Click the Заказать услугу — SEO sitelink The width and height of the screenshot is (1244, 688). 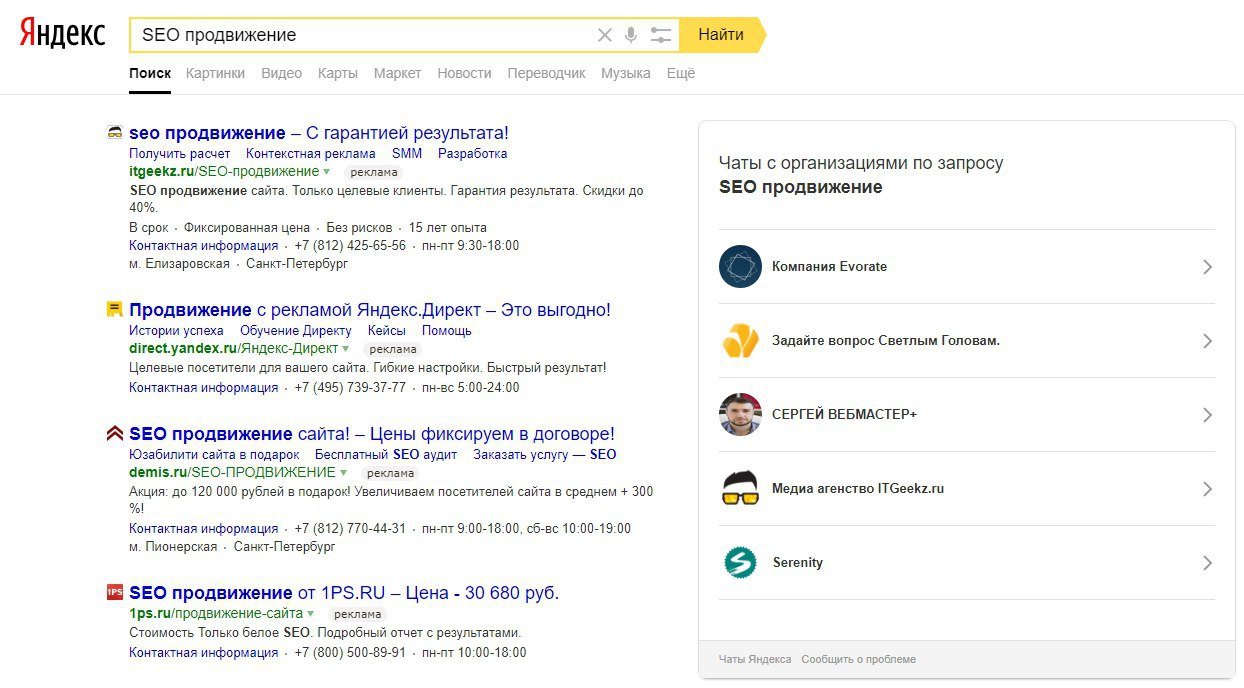pyautogui.click(x=545, y=455)
